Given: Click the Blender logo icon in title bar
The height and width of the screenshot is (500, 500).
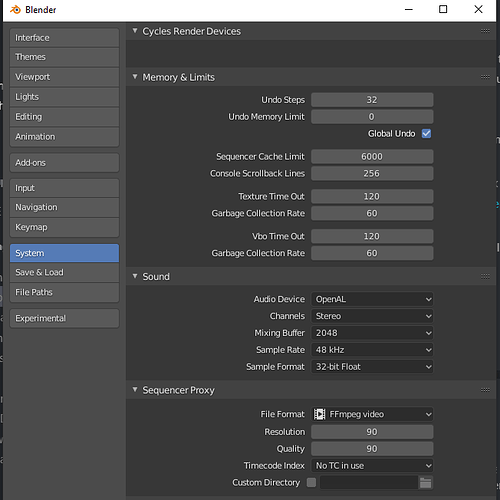Looking at the screenshot, I should click(x=15, y=10).
